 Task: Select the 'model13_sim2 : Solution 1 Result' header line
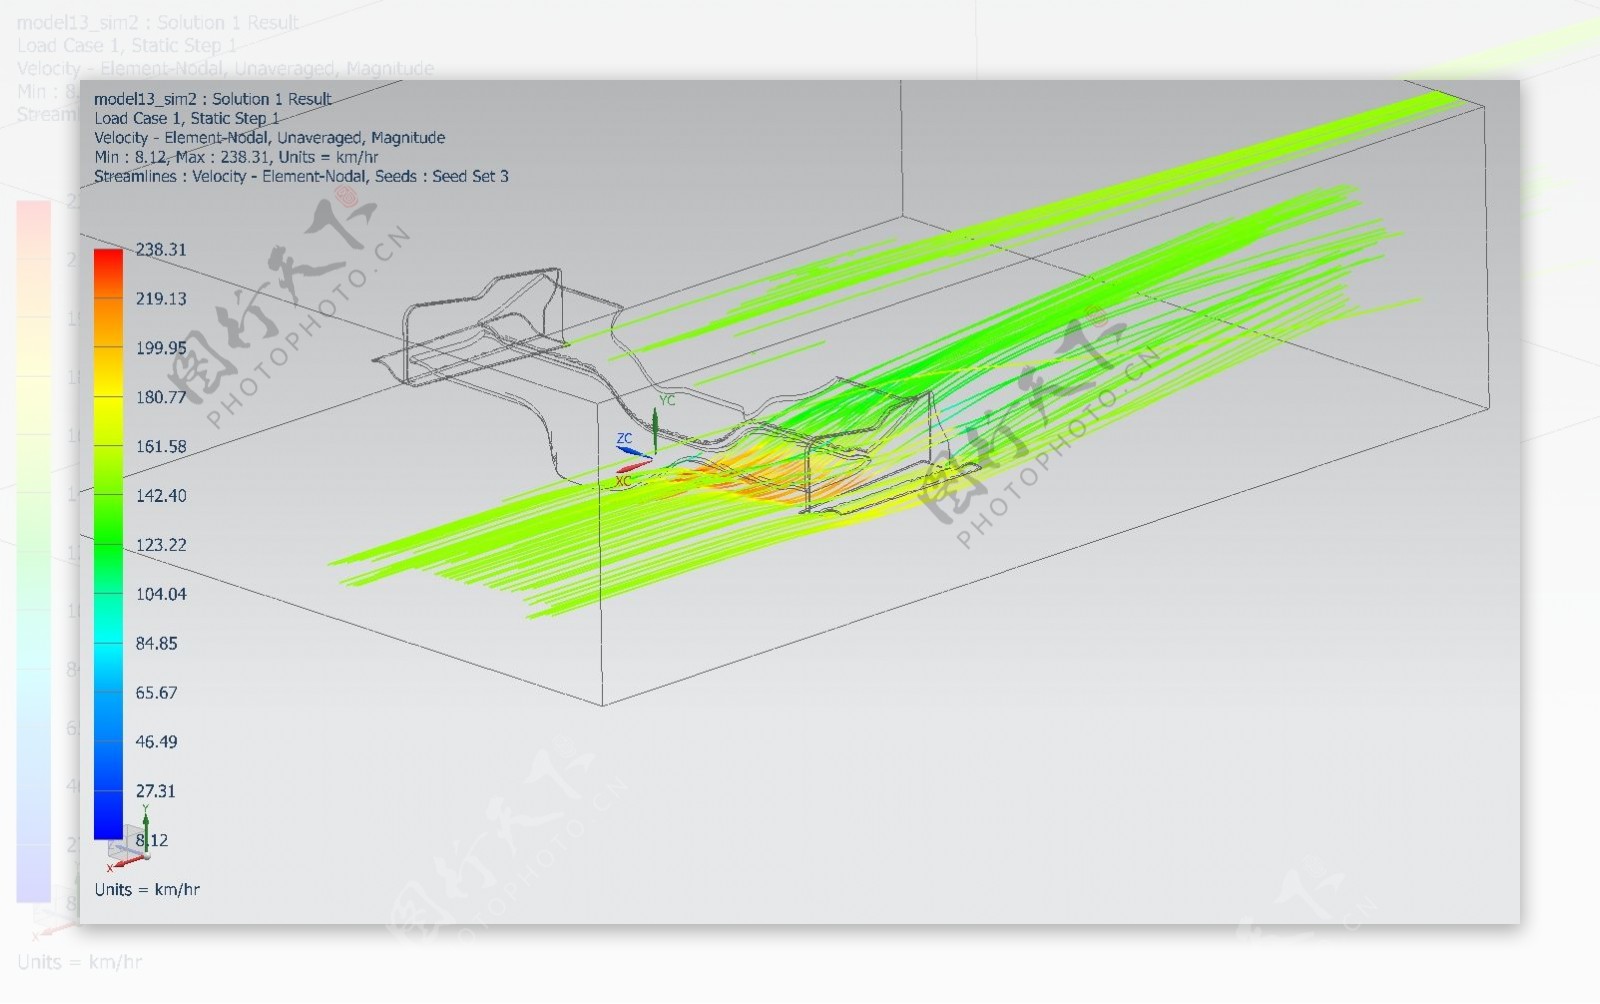[x=213, y=99]
